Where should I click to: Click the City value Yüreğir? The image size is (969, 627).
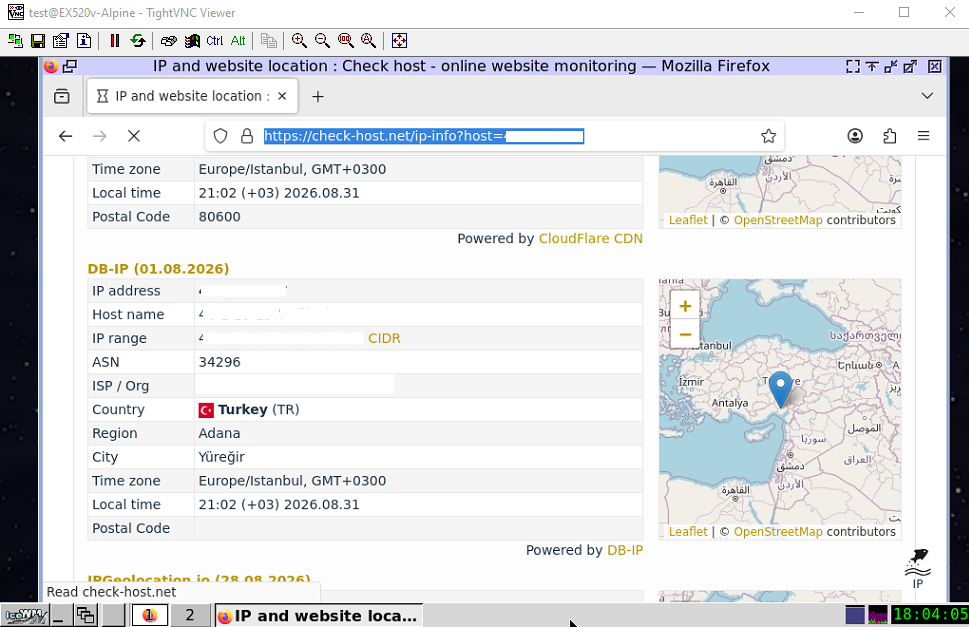[x=221, y=457]
